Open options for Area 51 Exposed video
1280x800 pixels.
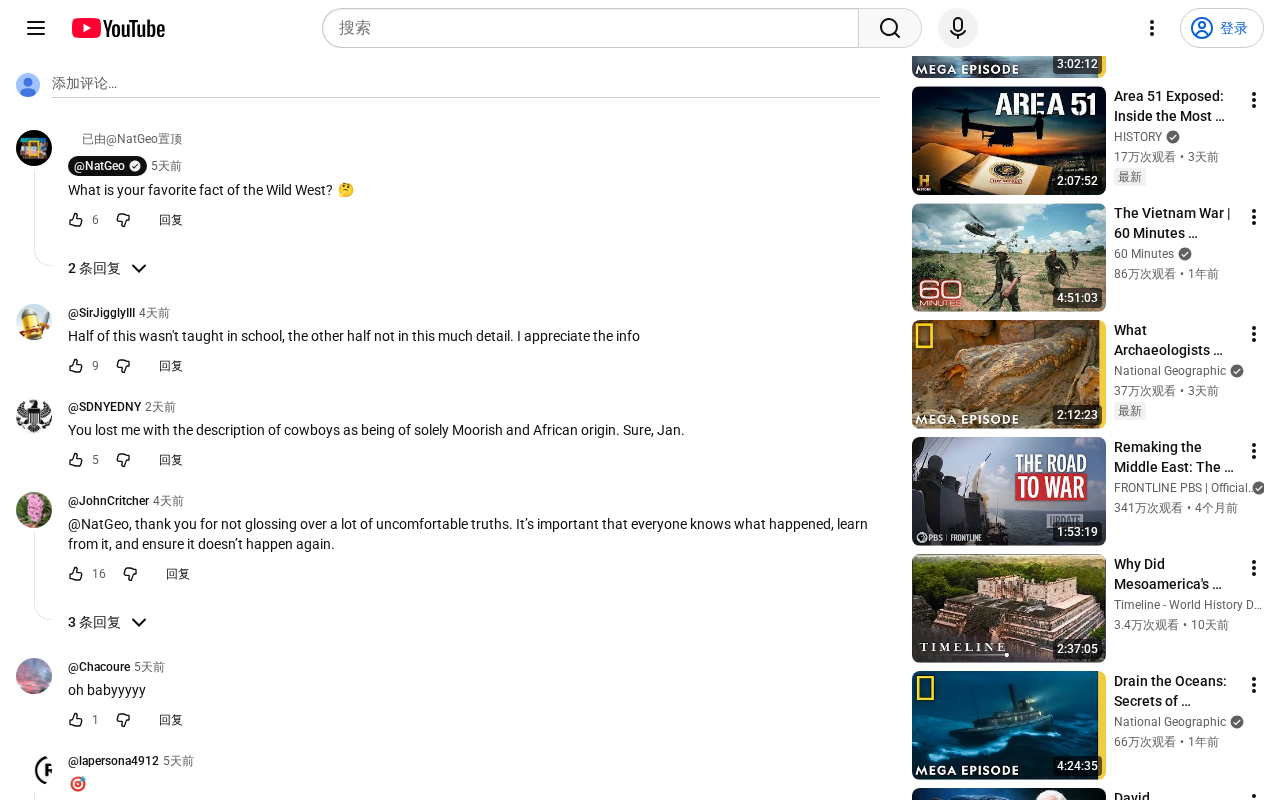coord(1254,100)
